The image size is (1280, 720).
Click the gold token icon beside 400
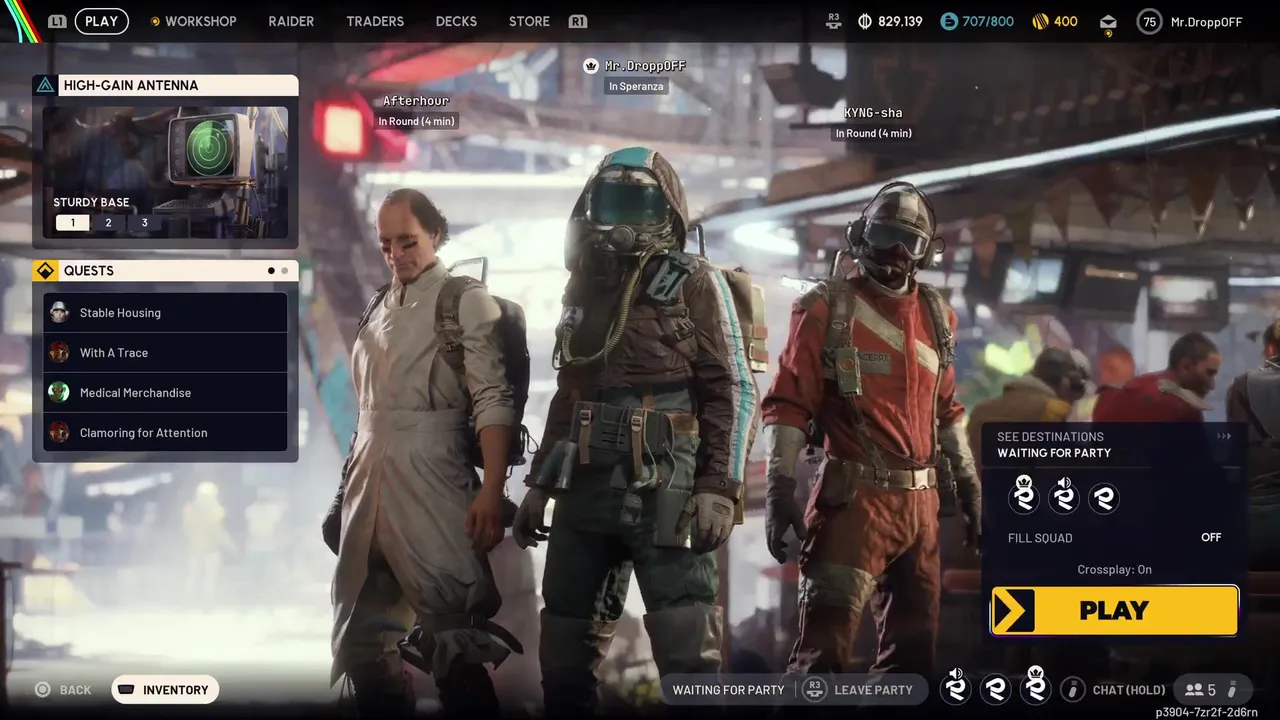tap(1040, 21)
